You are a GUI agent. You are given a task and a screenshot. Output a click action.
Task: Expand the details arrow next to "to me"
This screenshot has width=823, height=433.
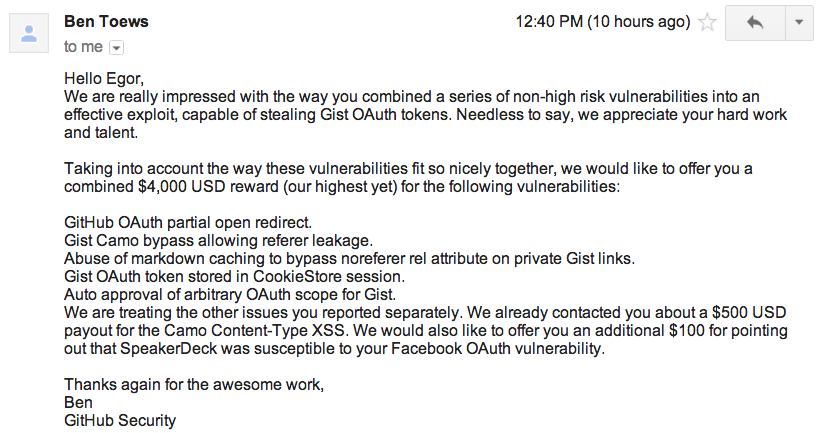coord(116,47)
